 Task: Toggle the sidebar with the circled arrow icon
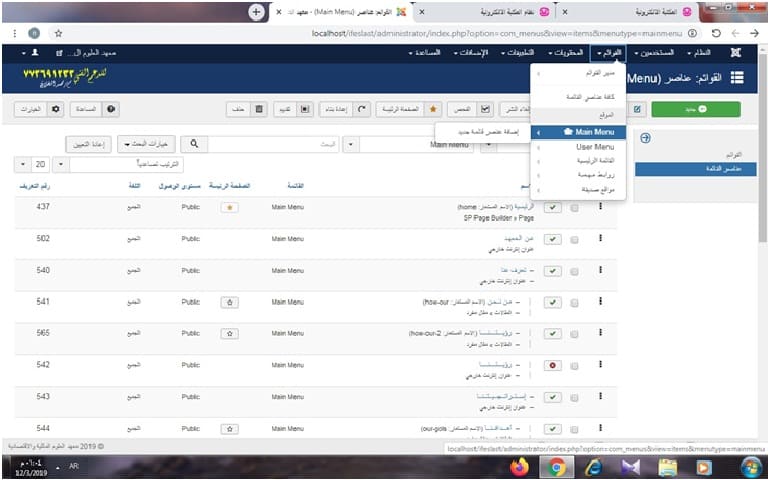pos(645,139)
